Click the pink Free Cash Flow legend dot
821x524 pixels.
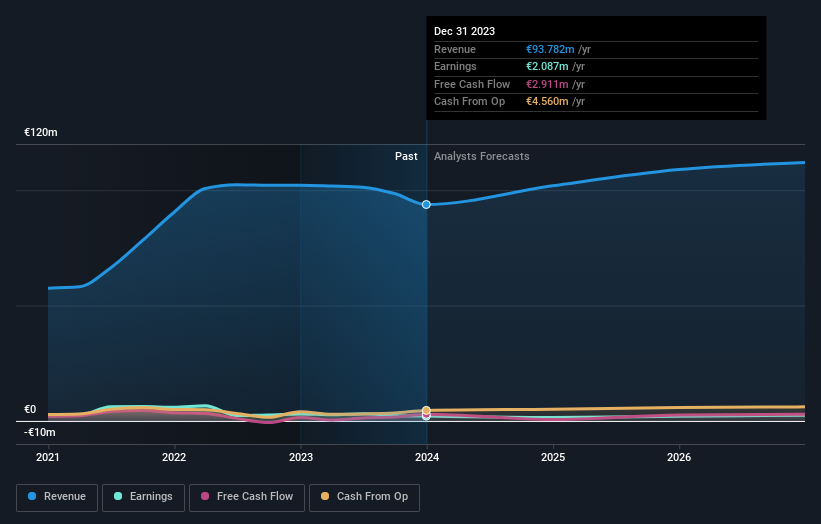click(205, 496)
